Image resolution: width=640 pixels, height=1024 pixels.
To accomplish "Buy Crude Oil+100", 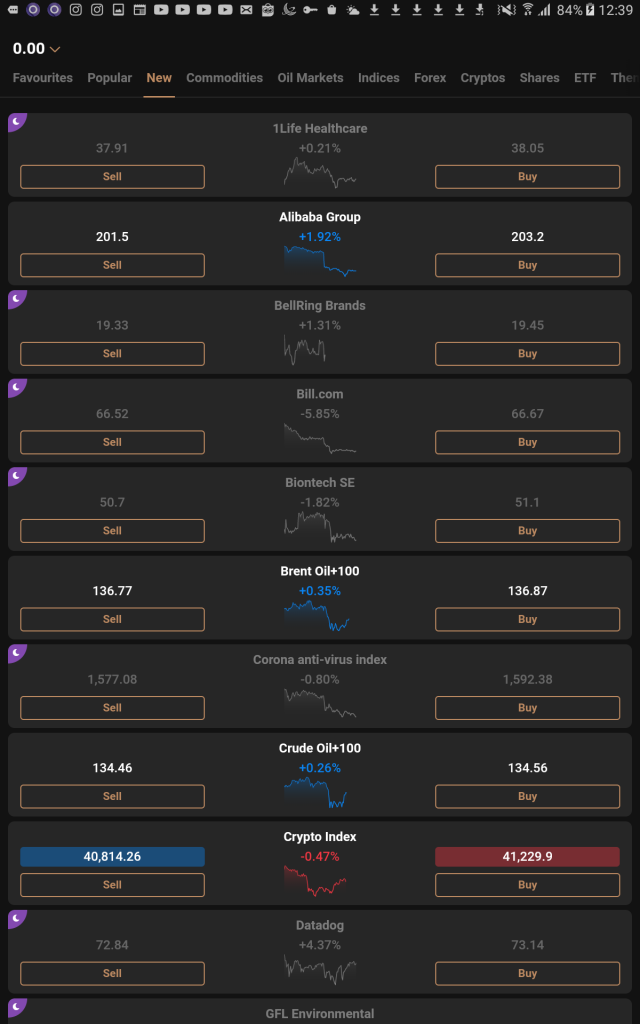I will click(x=527, y=796).
